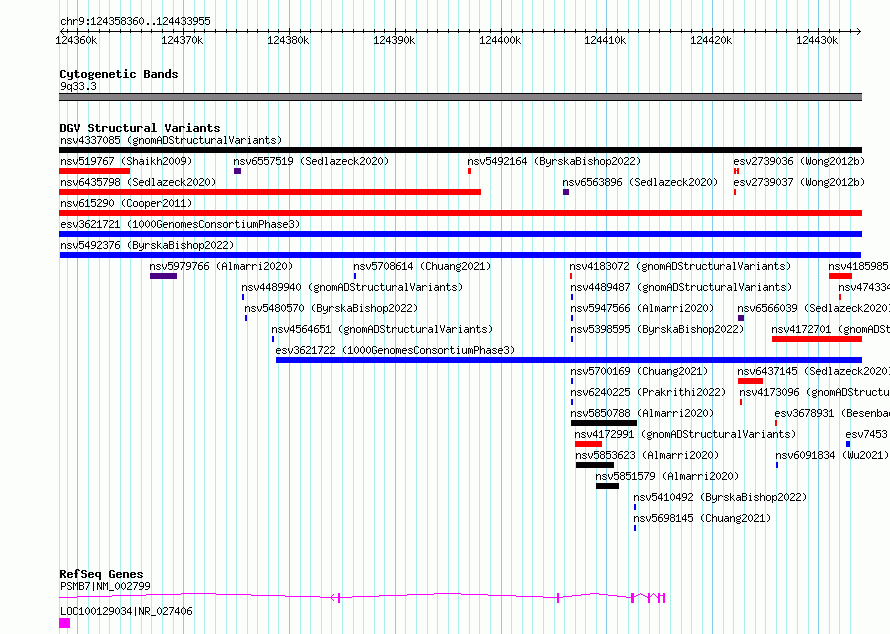Click the red bar under nsv615290

pos(460,213)
